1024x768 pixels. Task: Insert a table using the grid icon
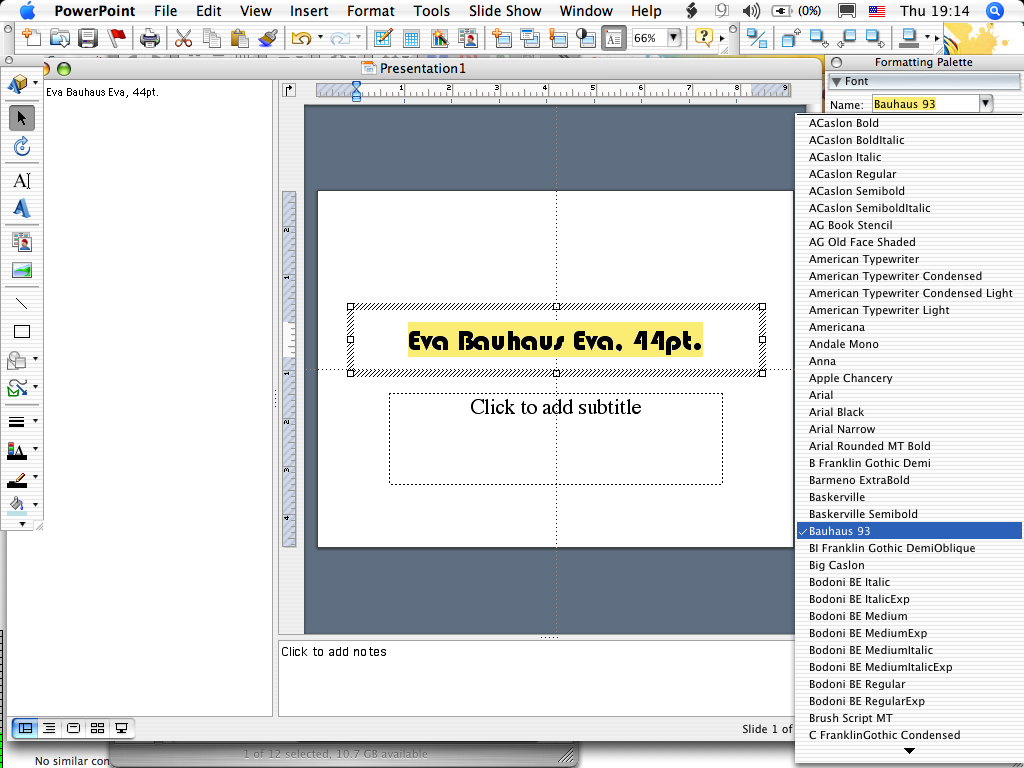tap(411, 38)
